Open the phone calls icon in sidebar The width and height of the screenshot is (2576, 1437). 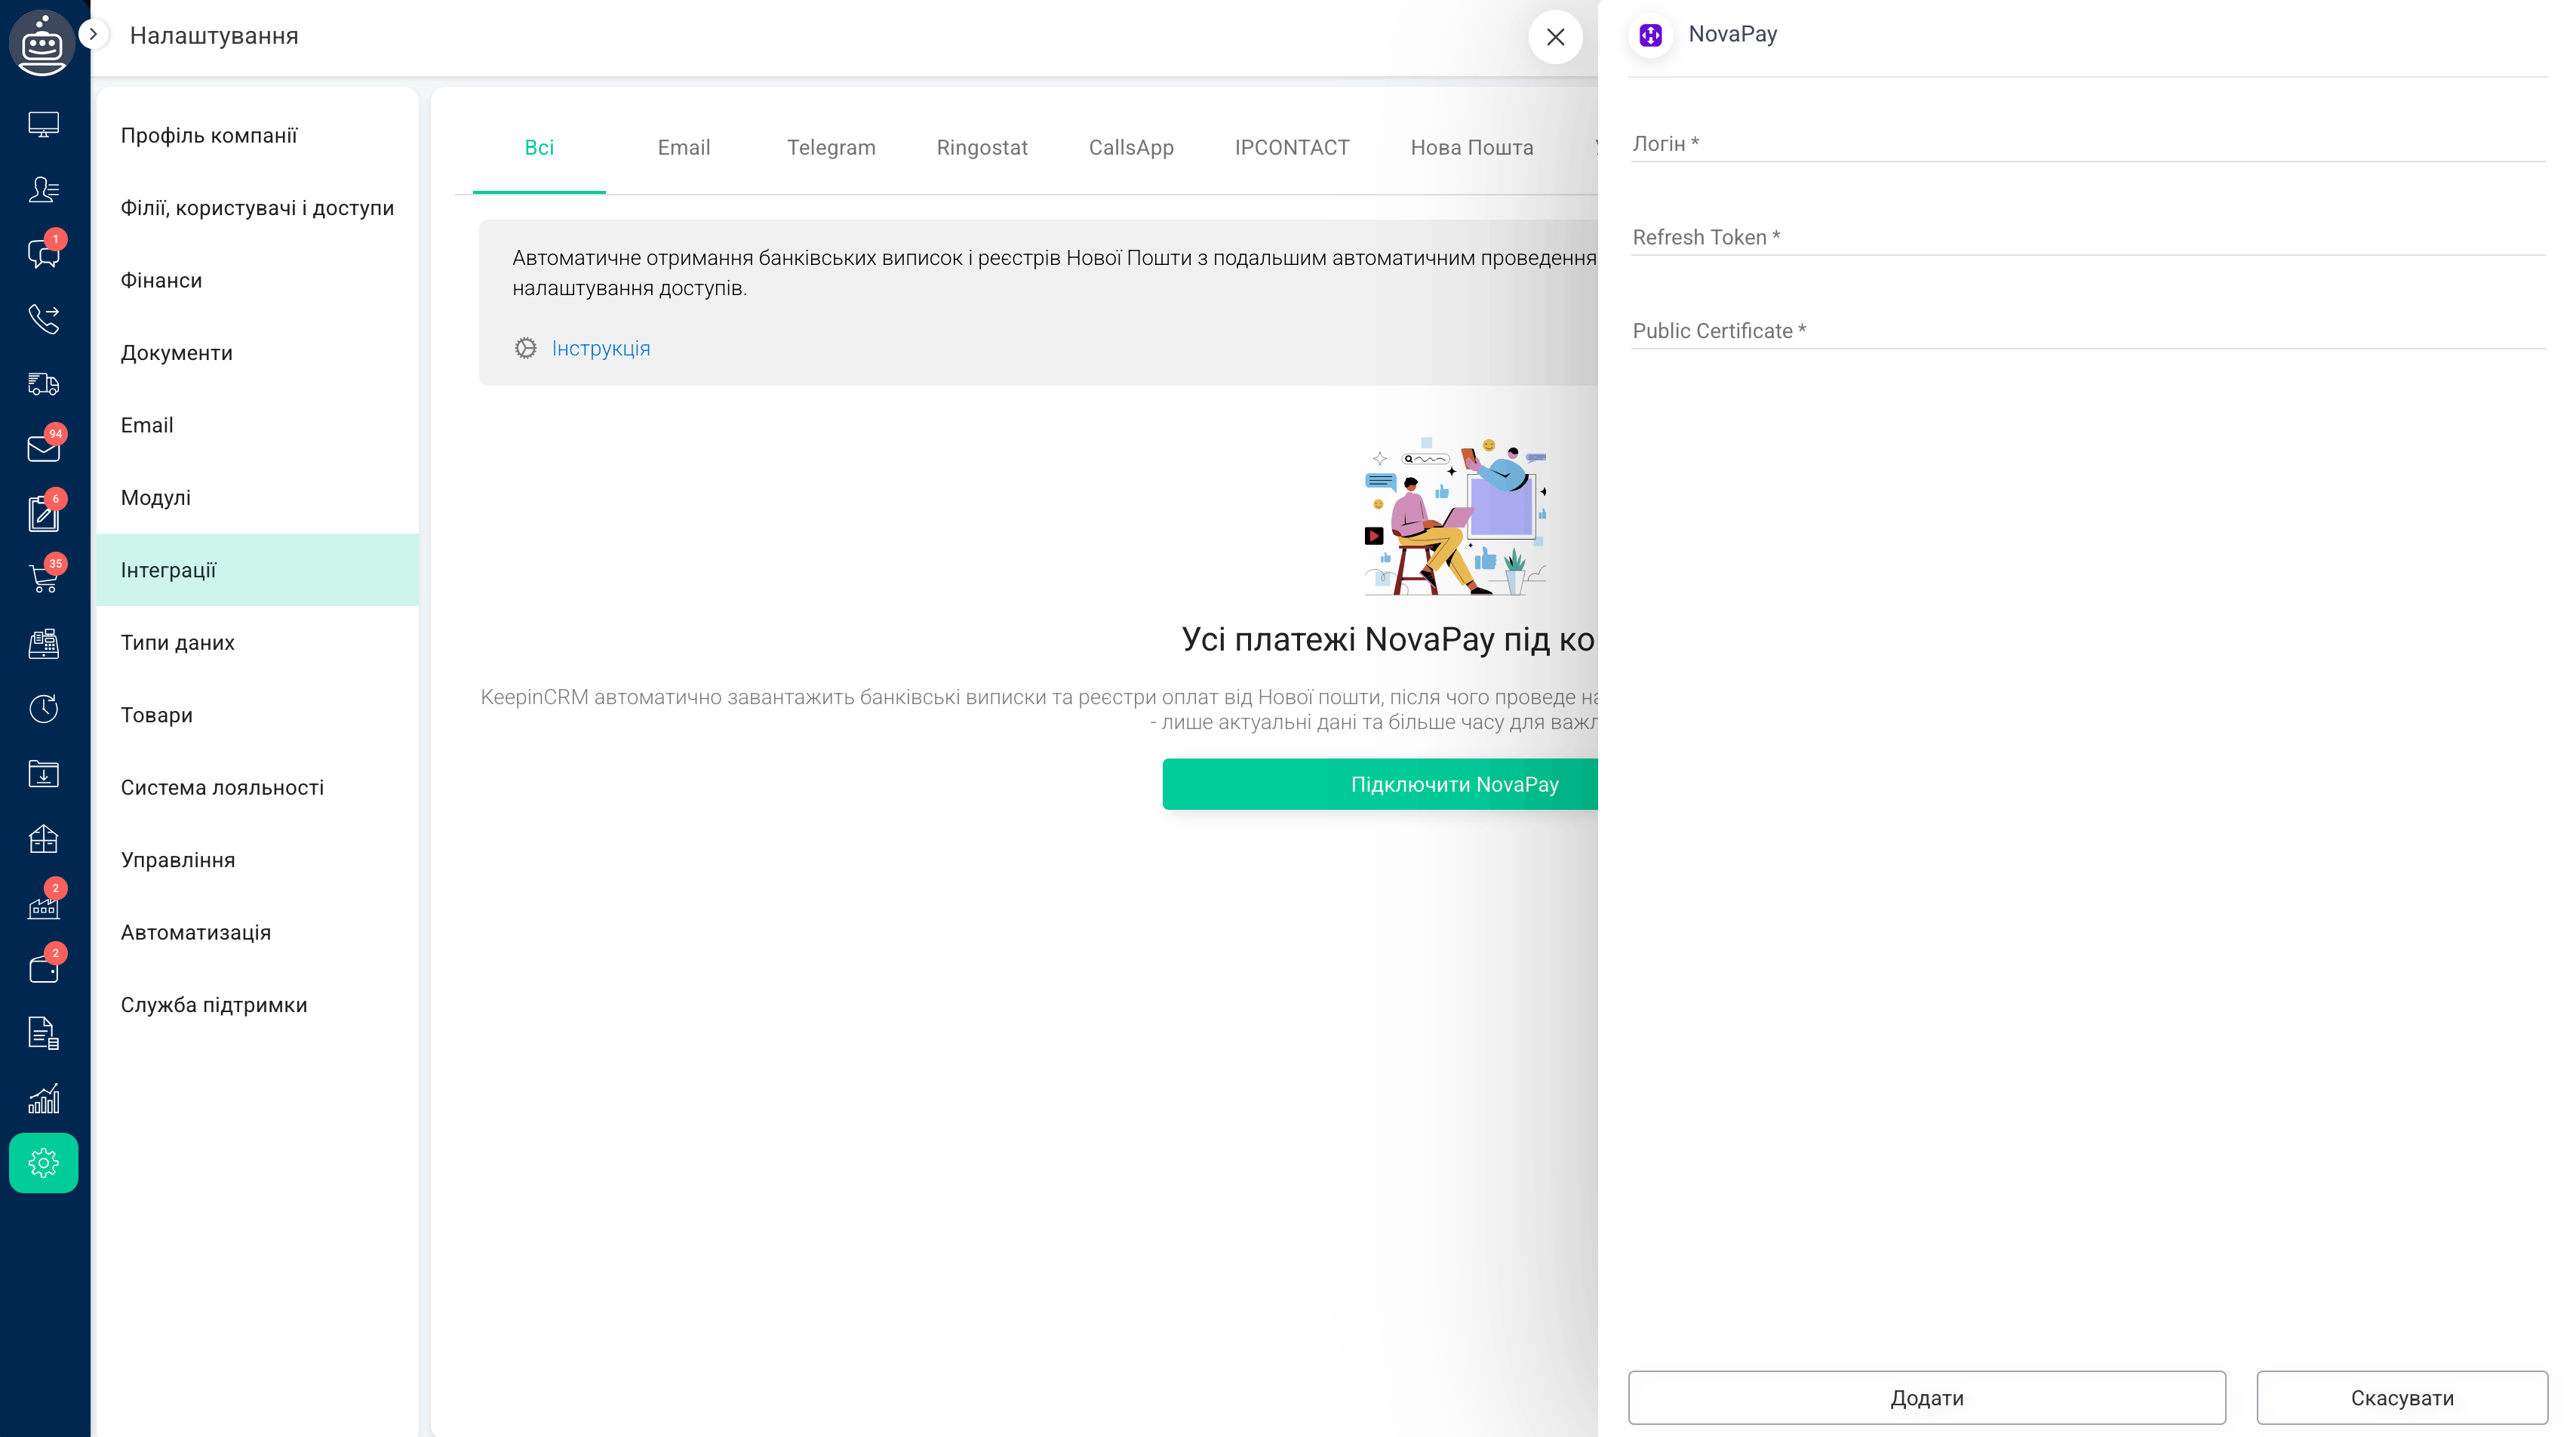pos(43,319)
